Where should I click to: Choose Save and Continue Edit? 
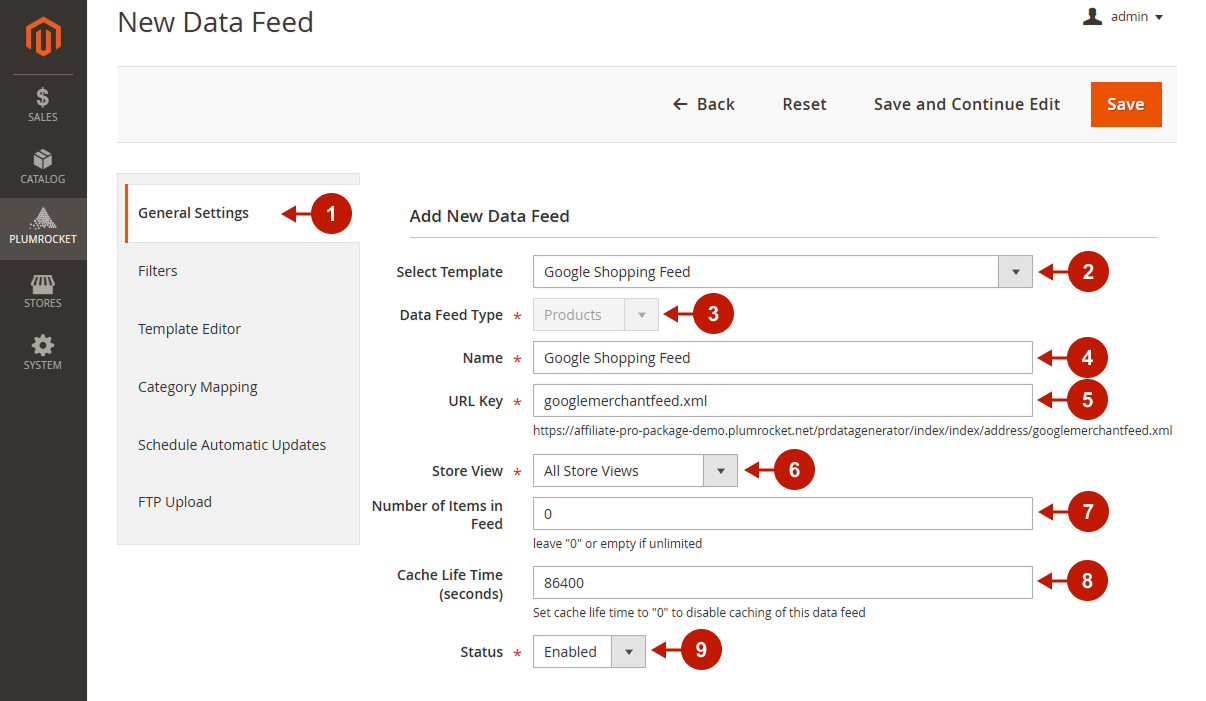[x=967, y=104]
